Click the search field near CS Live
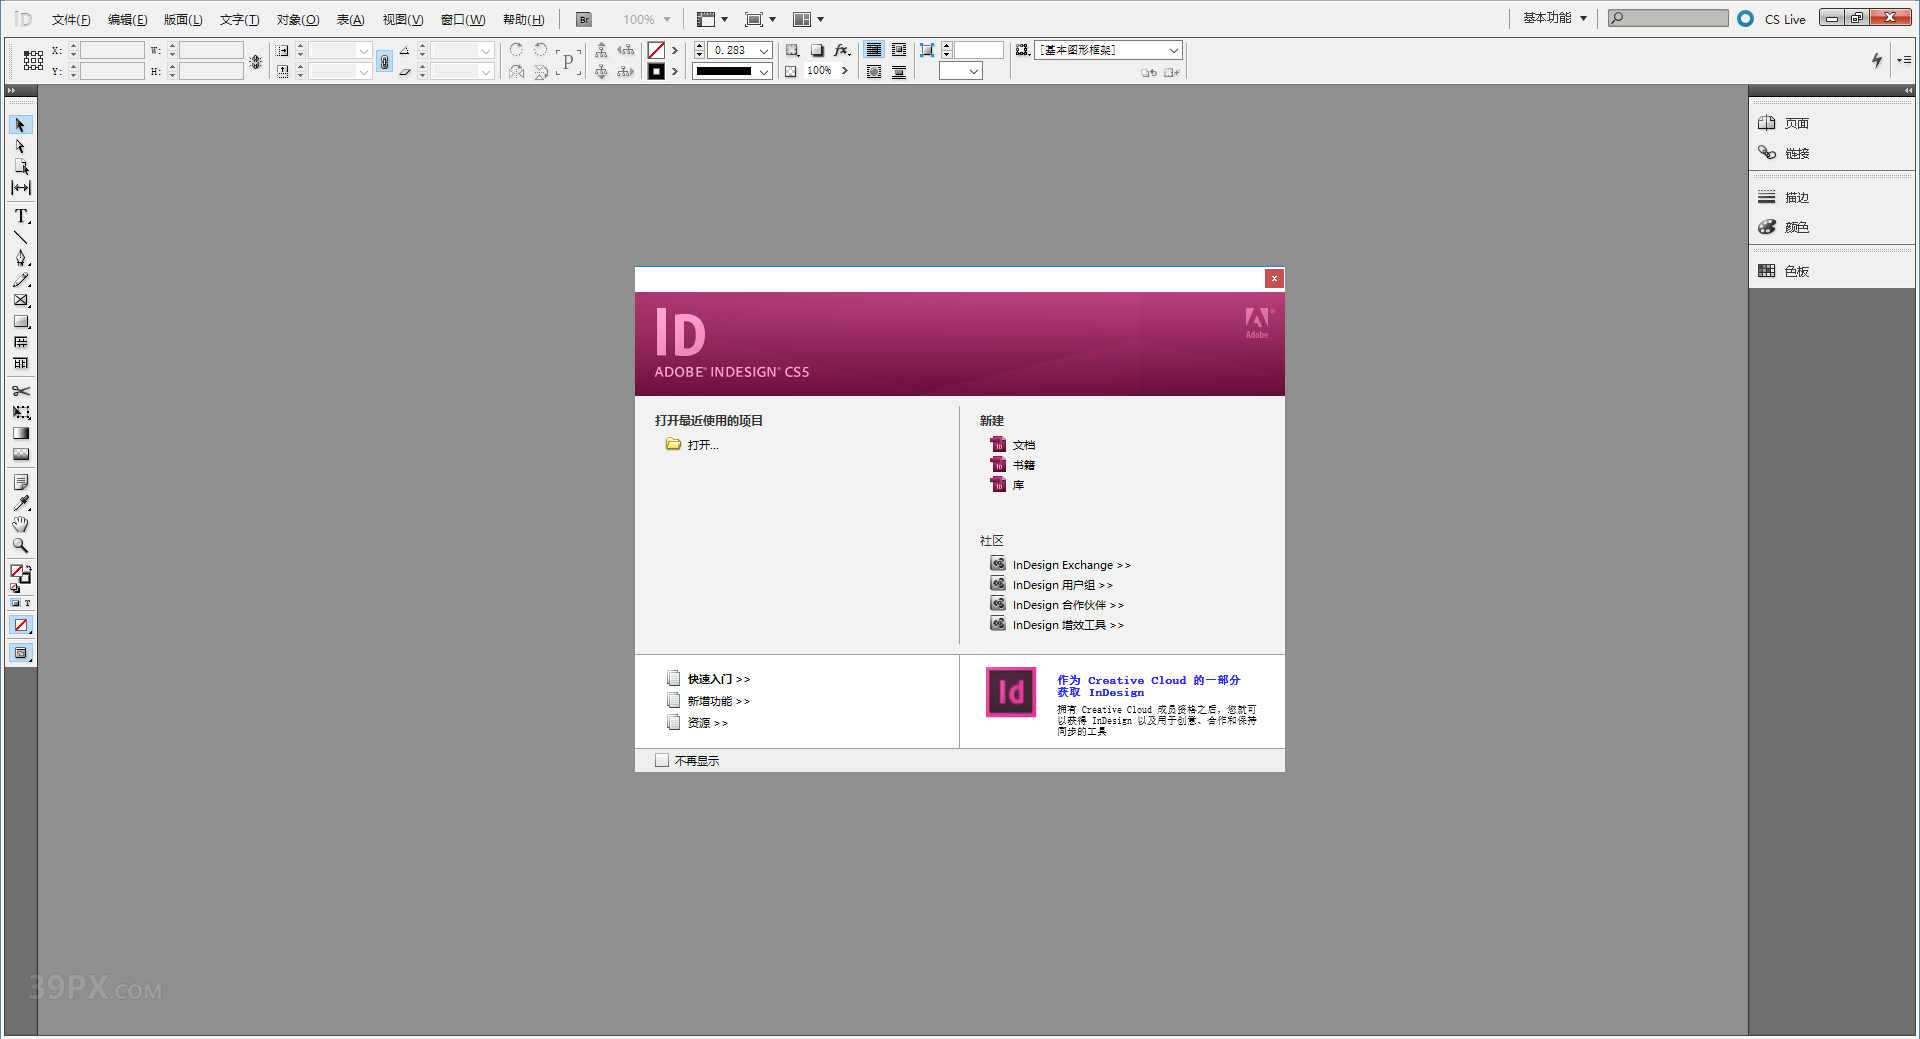This screenshot has width=1920, height=1039. (1666, 17)
